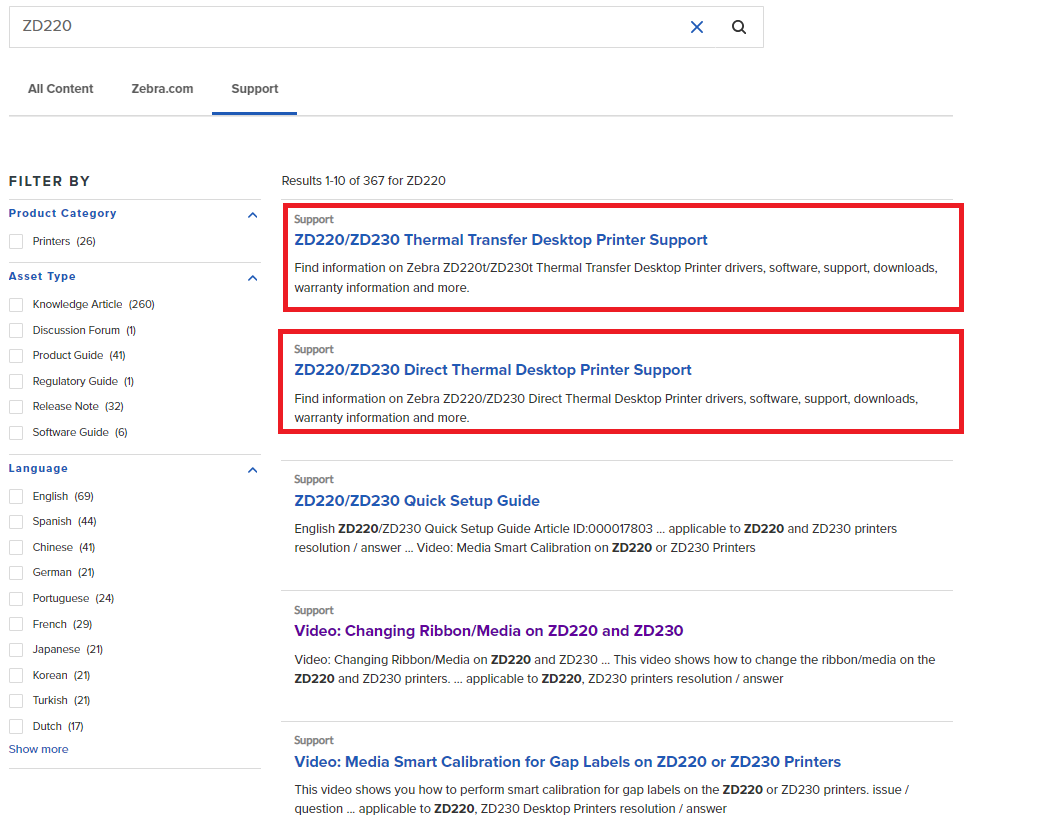
Task: Check the Printers filter checkbox
Action: pos(16,242)
